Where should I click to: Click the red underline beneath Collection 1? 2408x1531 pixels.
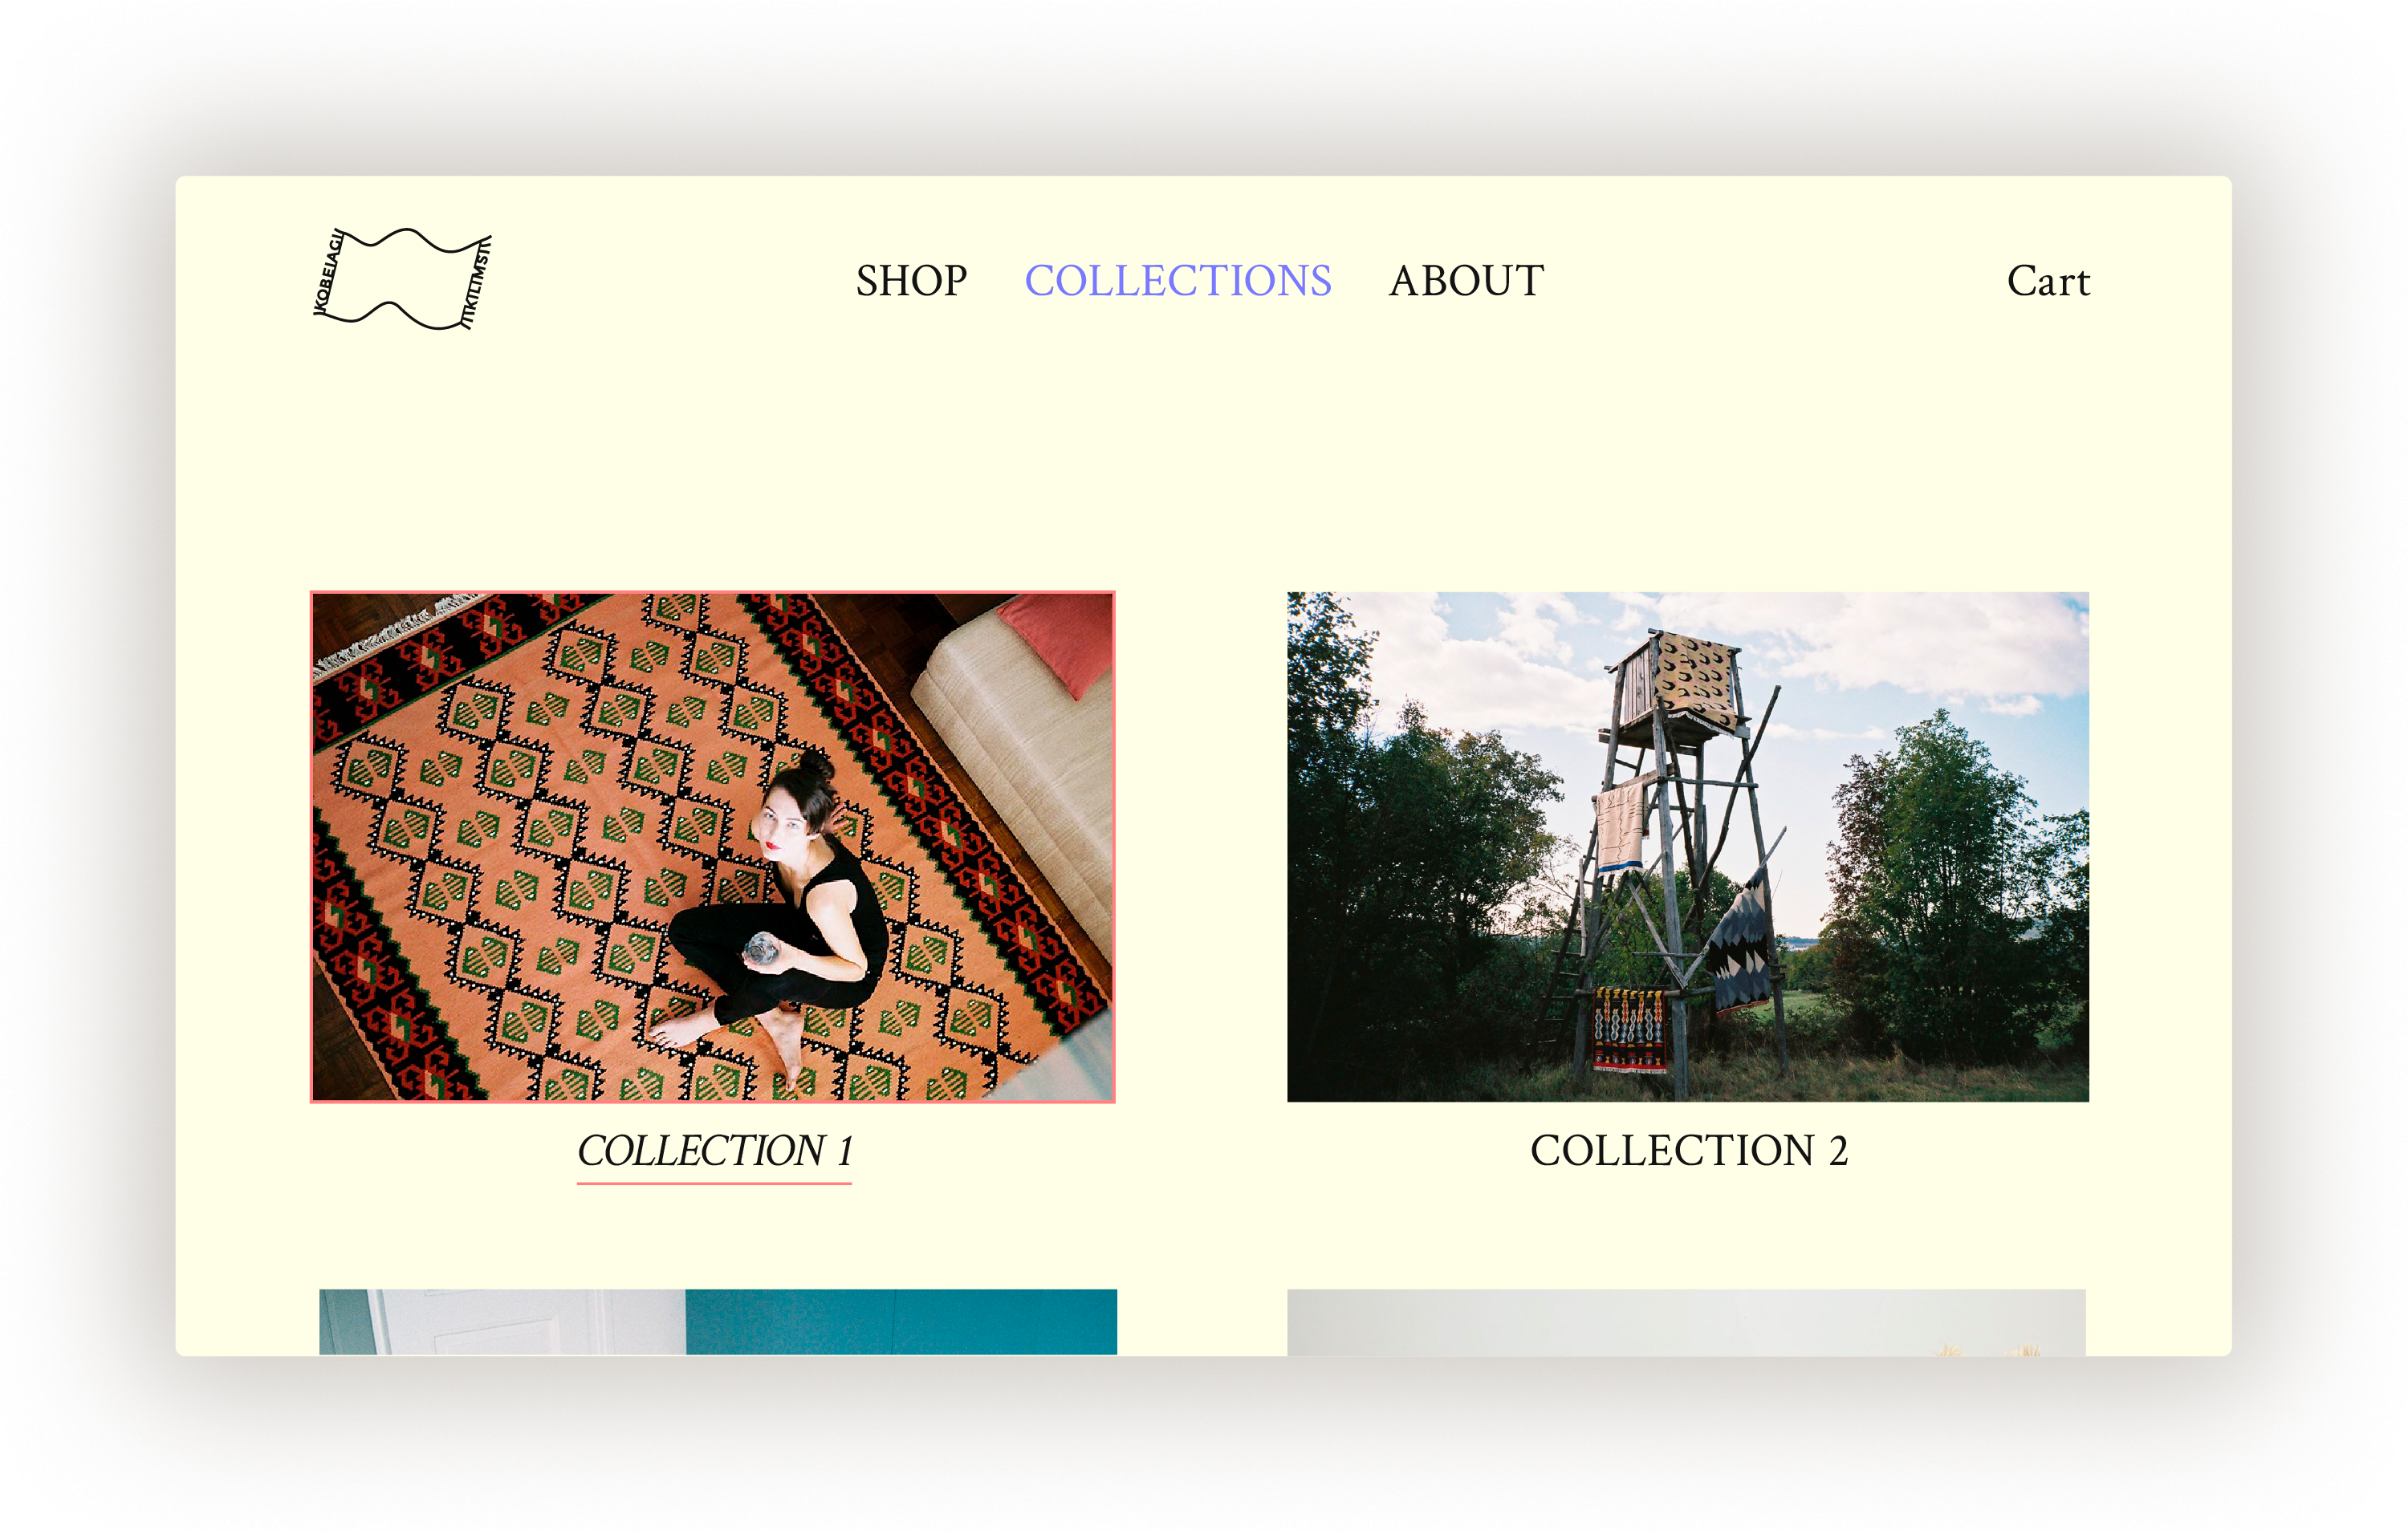[714, 1183]
